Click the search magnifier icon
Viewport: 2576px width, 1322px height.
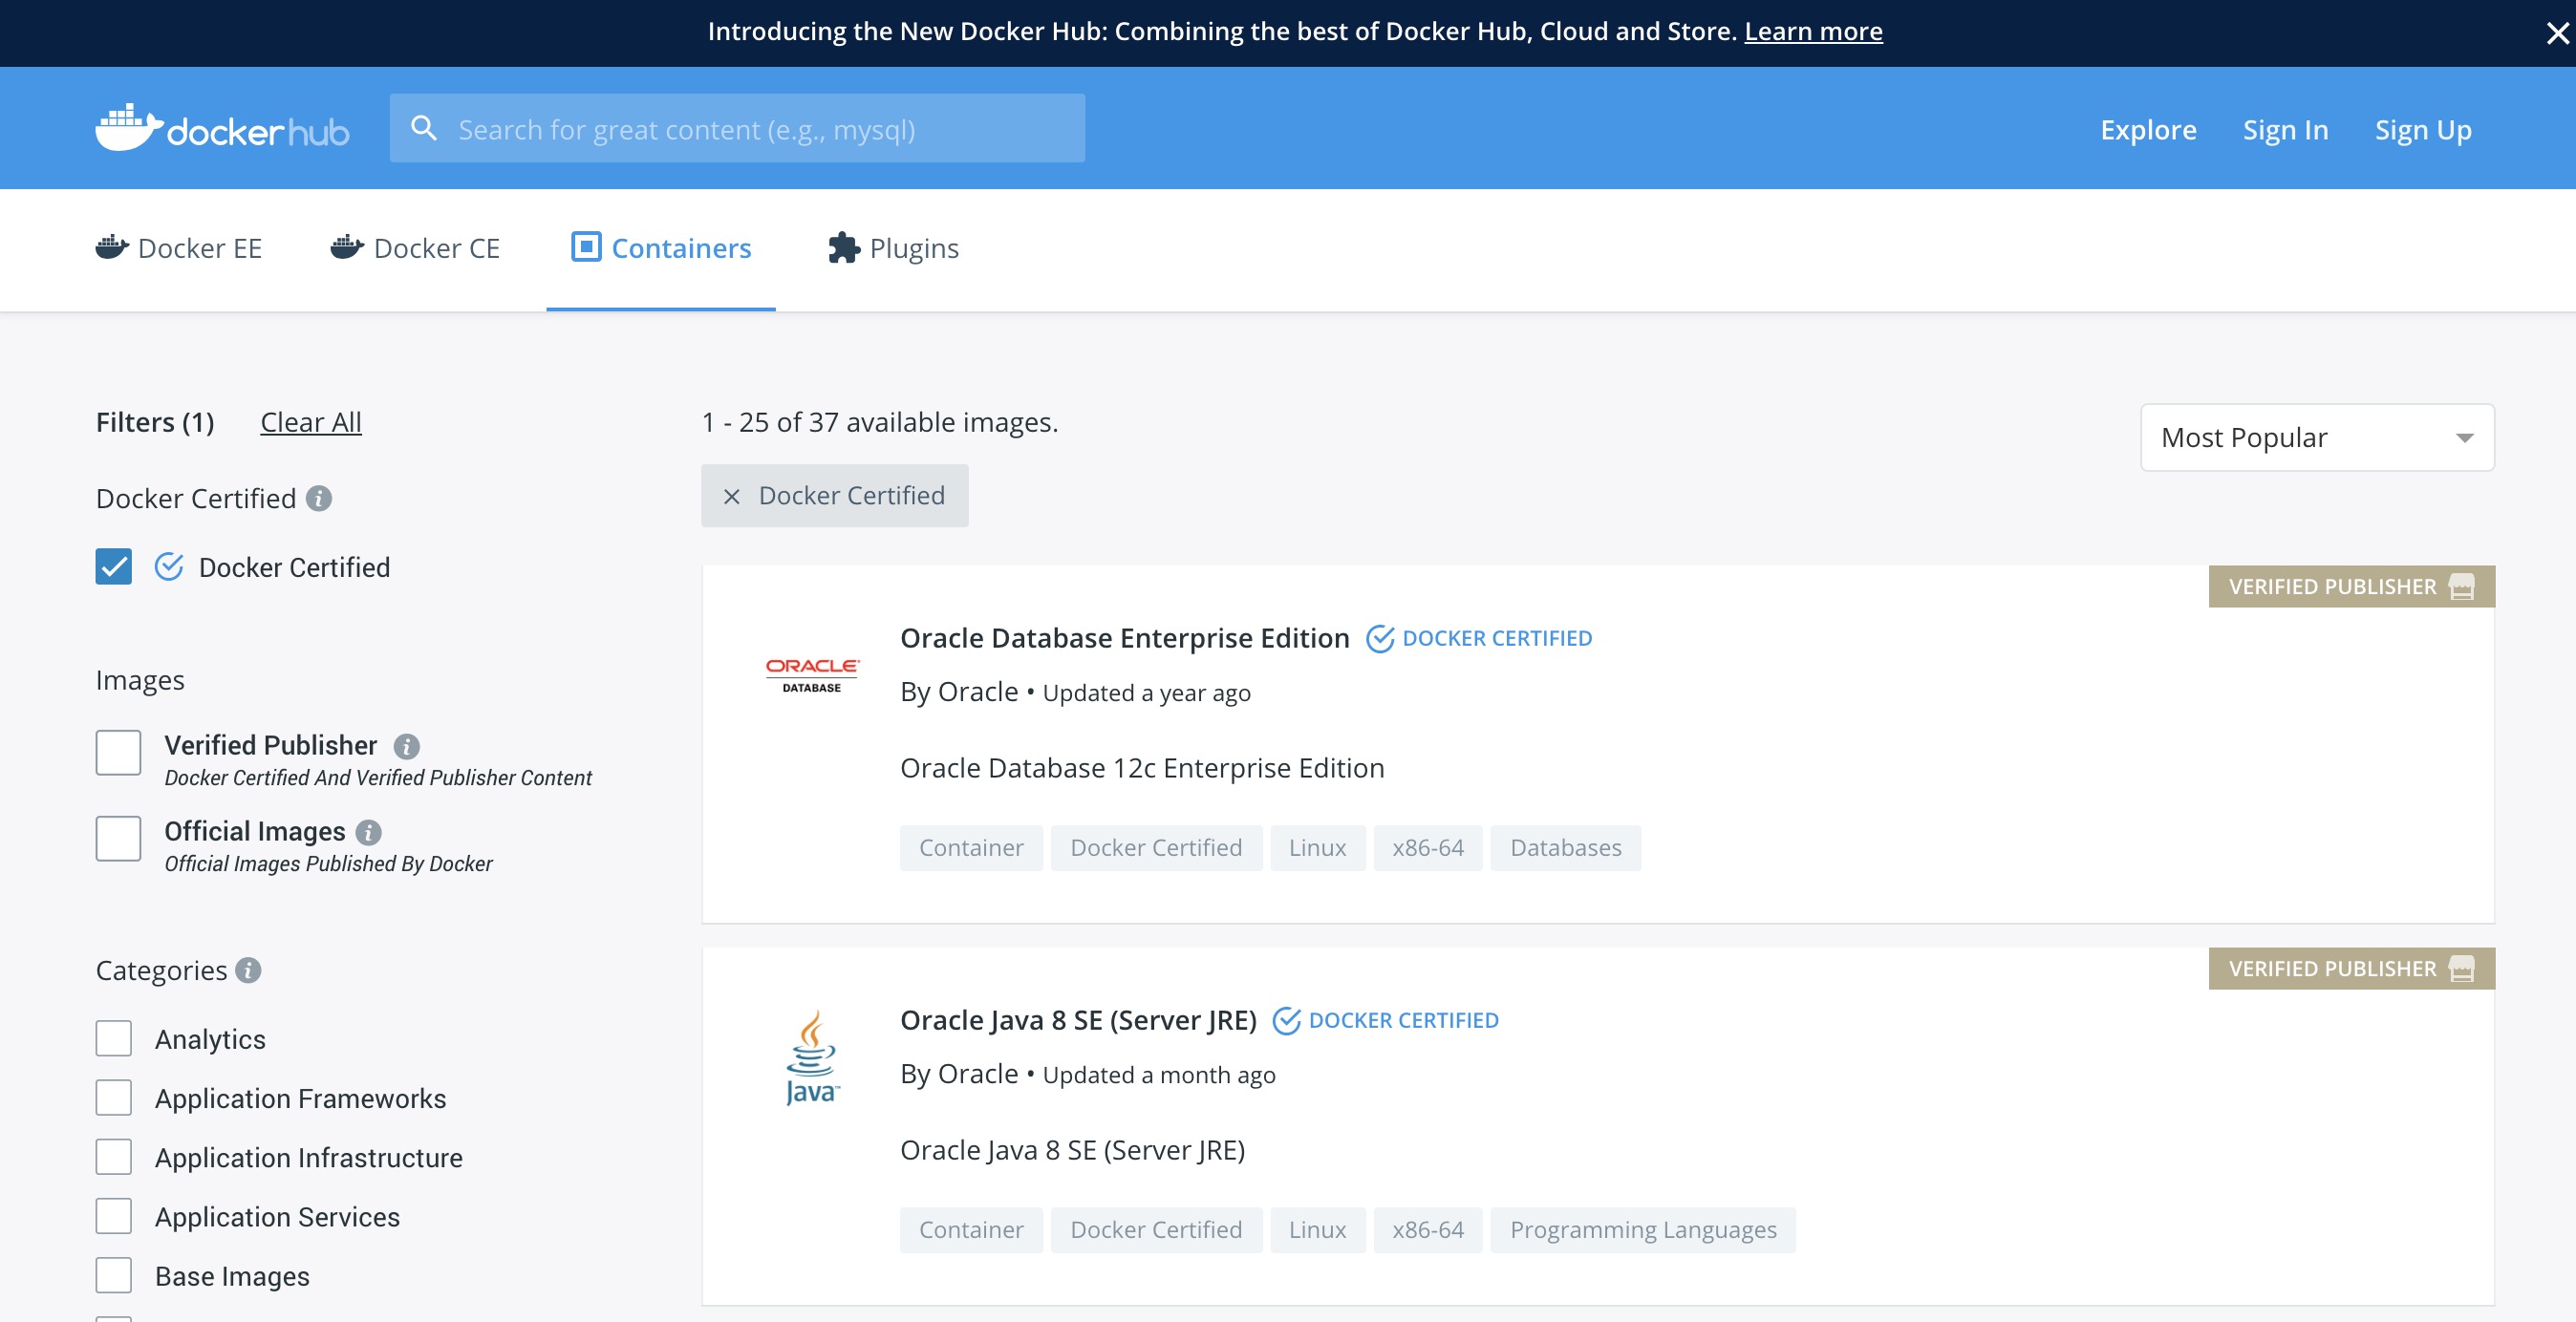point(424,128)
